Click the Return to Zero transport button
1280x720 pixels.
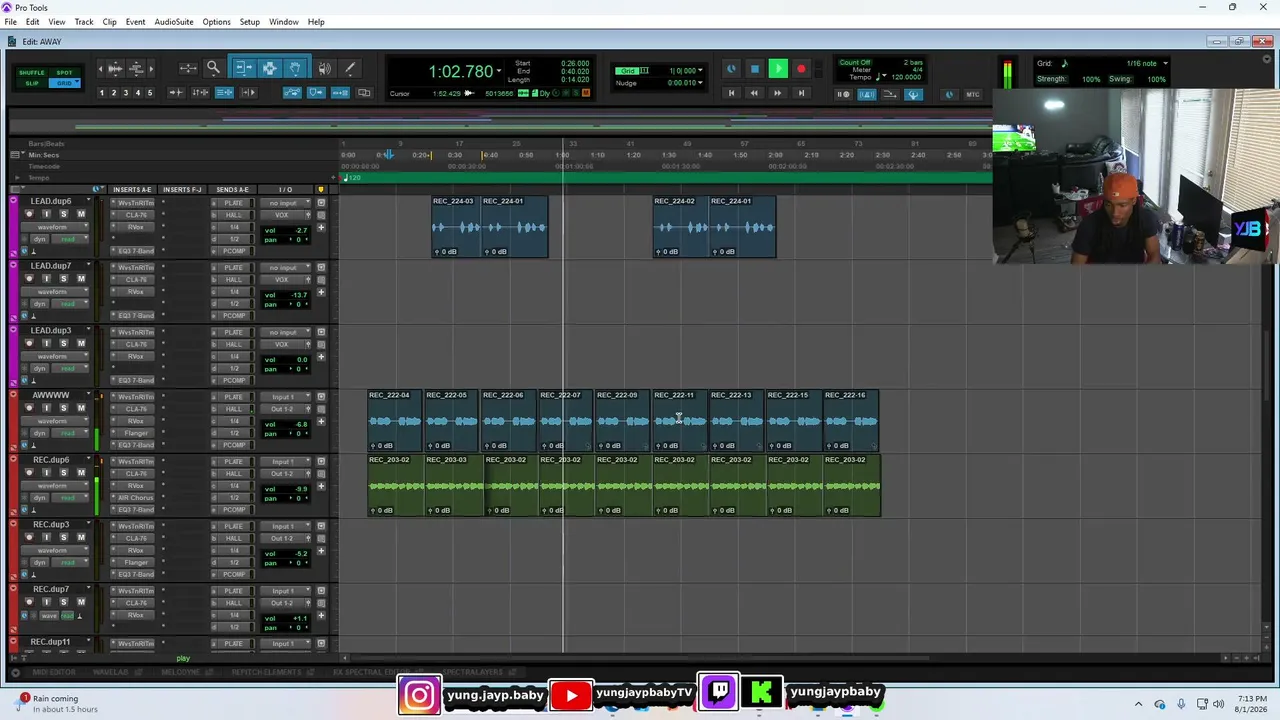pyautogui.click(x=731, y=93)
